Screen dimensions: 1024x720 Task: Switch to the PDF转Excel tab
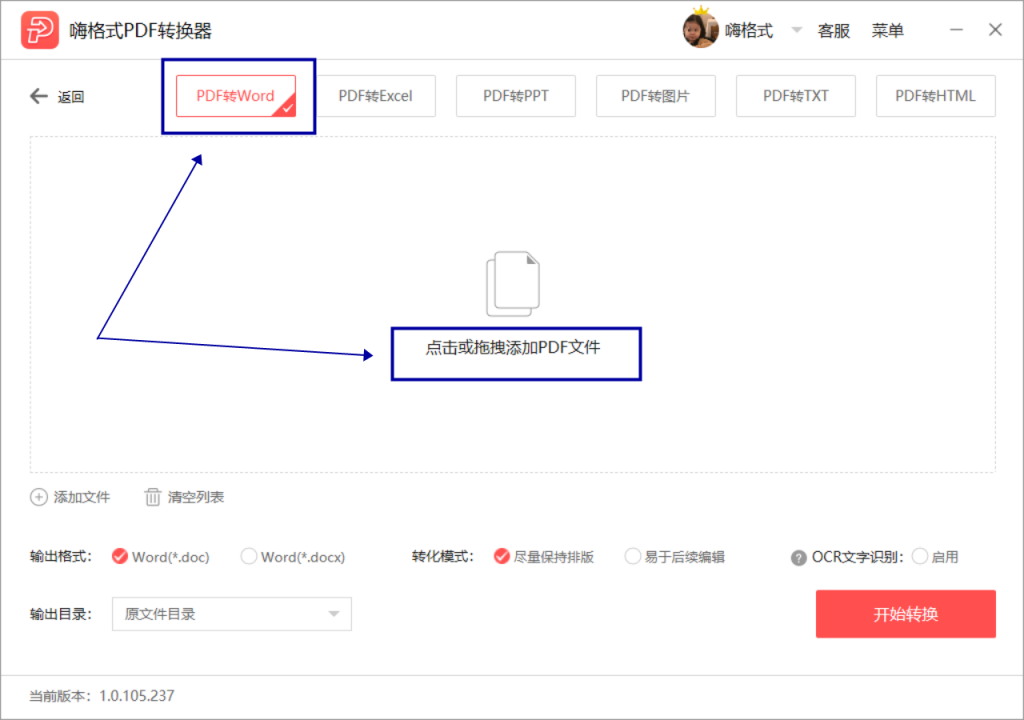click(x=376, y=96)
